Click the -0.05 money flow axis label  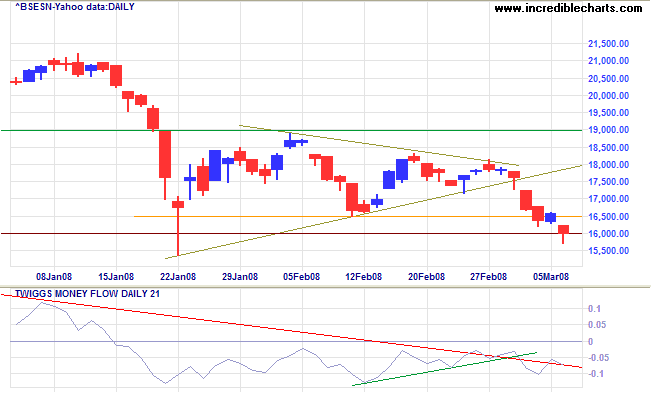pyautogui.click(x=598, y=358)
